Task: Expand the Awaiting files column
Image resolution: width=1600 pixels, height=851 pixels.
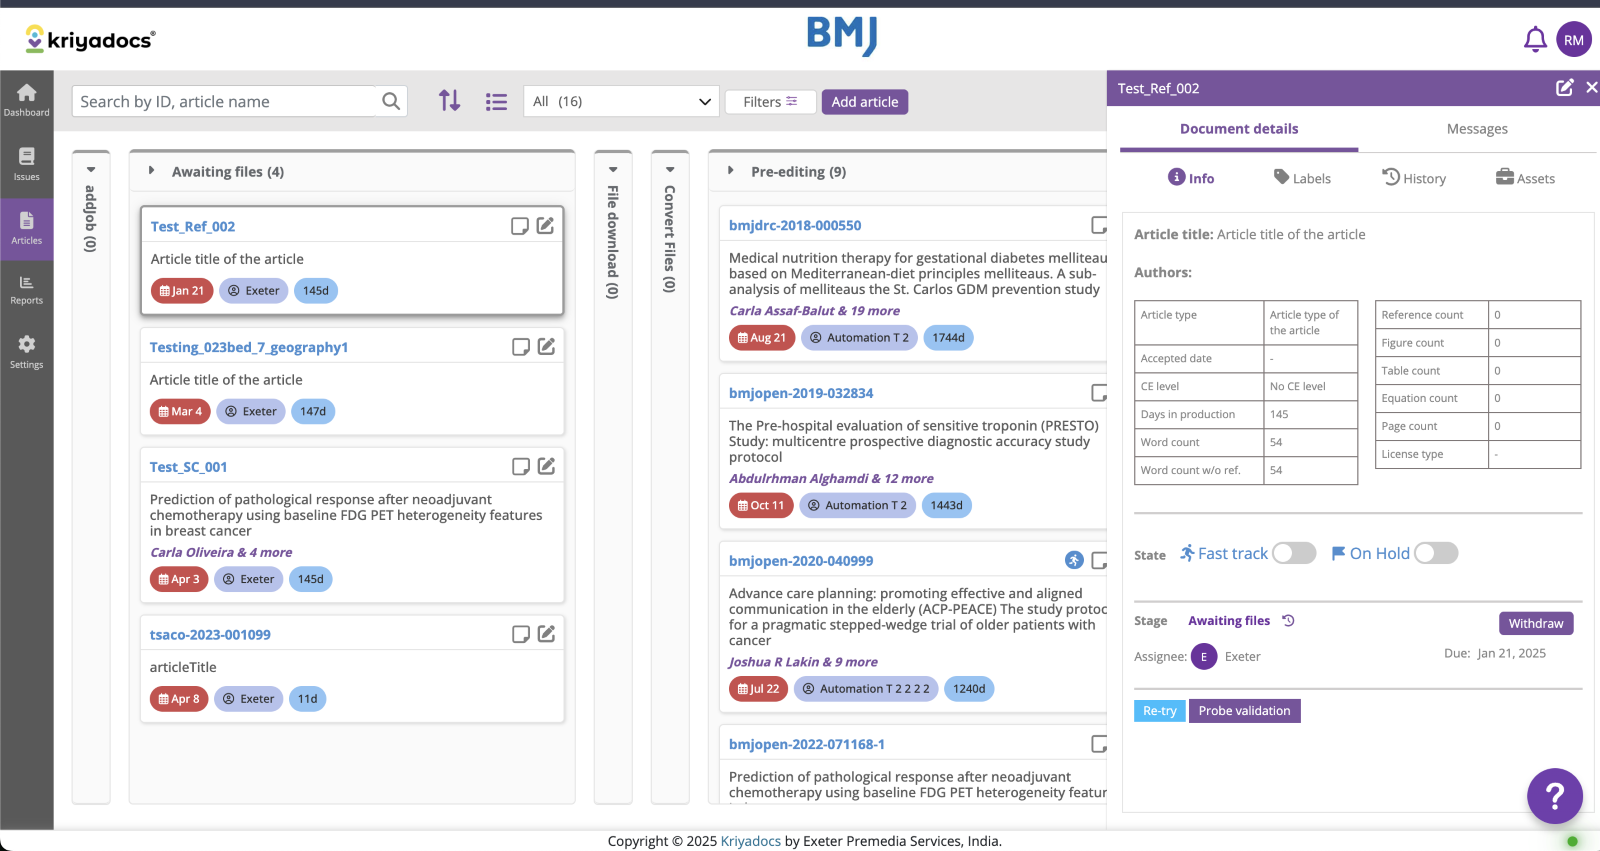Action: (152, 171)
